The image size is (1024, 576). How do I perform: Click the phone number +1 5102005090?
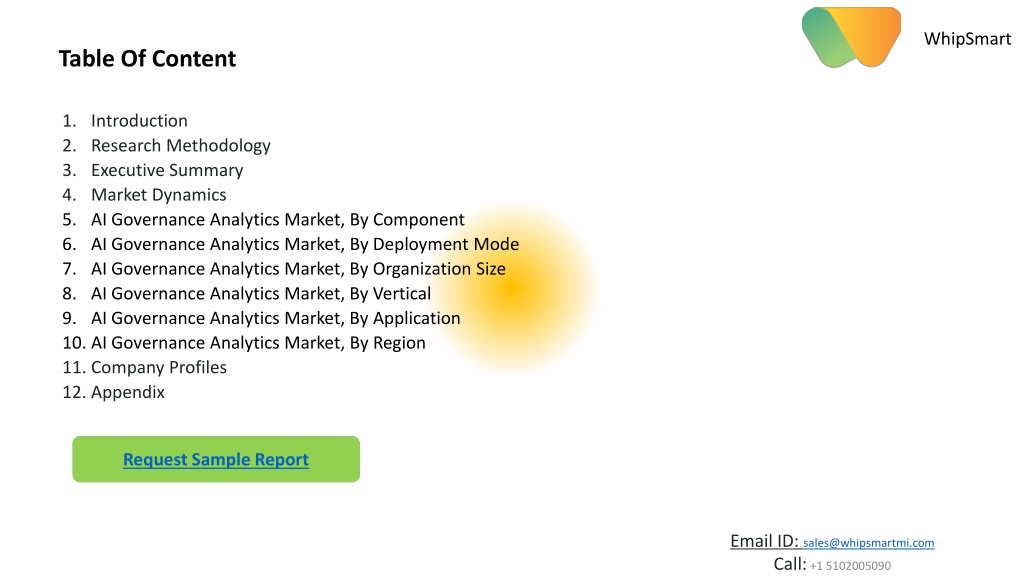click(x=850, y=566)
